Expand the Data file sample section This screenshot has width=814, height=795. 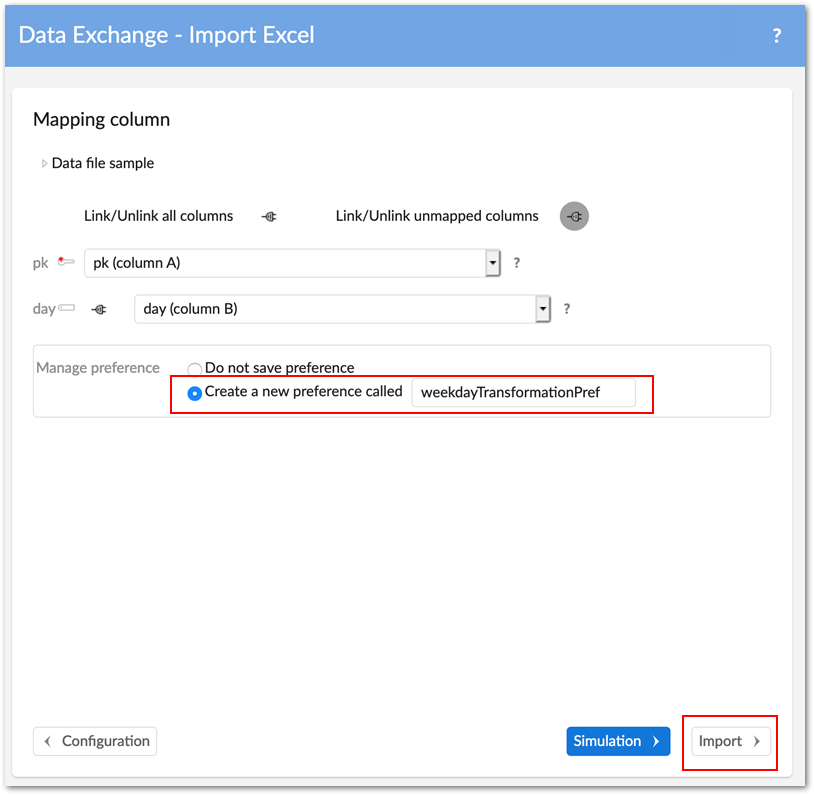45,163
